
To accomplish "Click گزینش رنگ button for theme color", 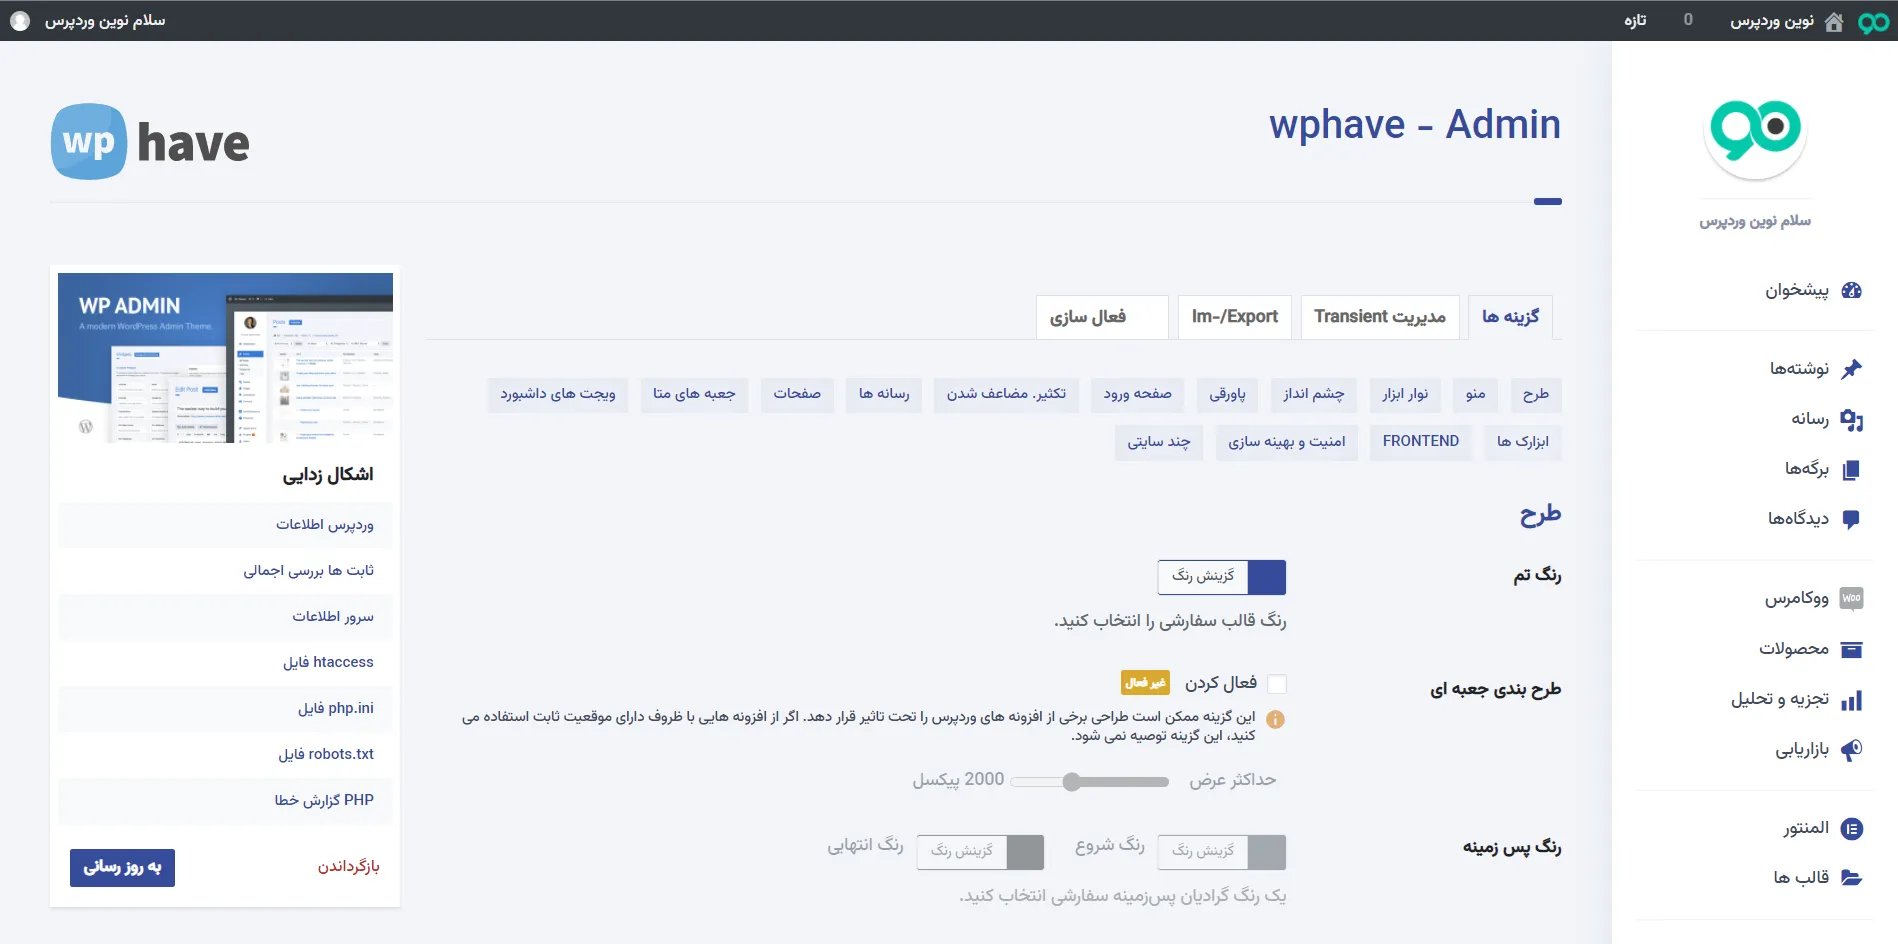I will (1204, 577).
